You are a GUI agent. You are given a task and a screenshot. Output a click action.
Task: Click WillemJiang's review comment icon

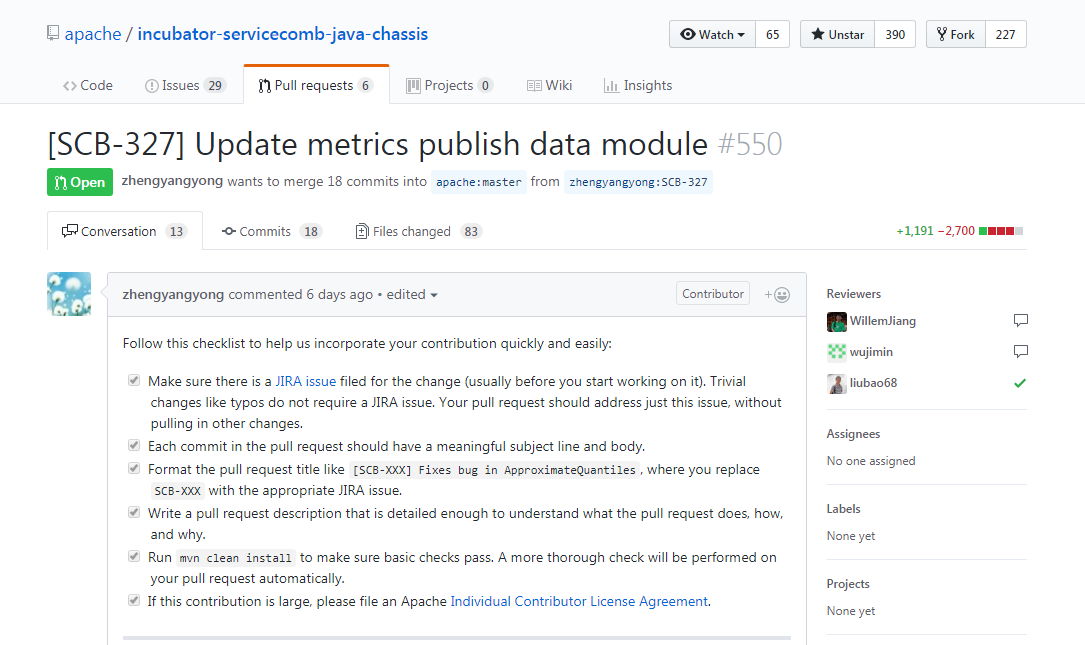point(1020,321)
